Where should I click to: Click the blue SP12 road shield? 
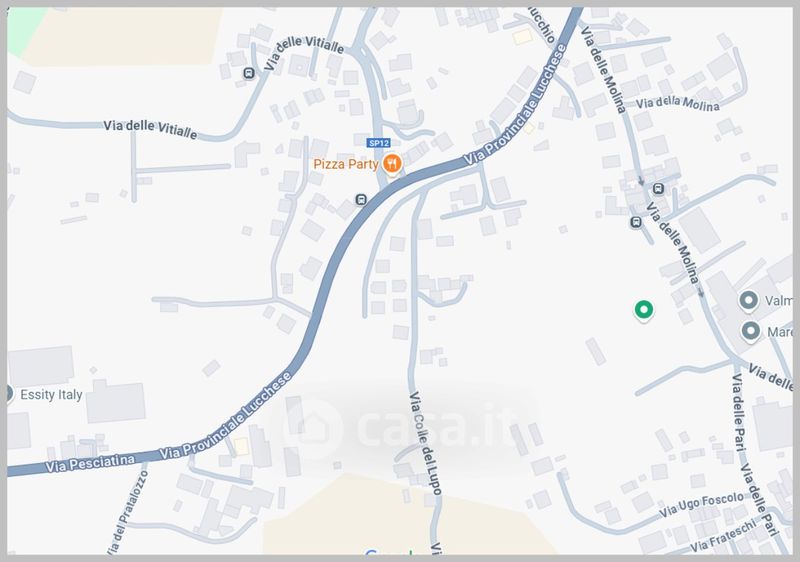pos(379,143)
